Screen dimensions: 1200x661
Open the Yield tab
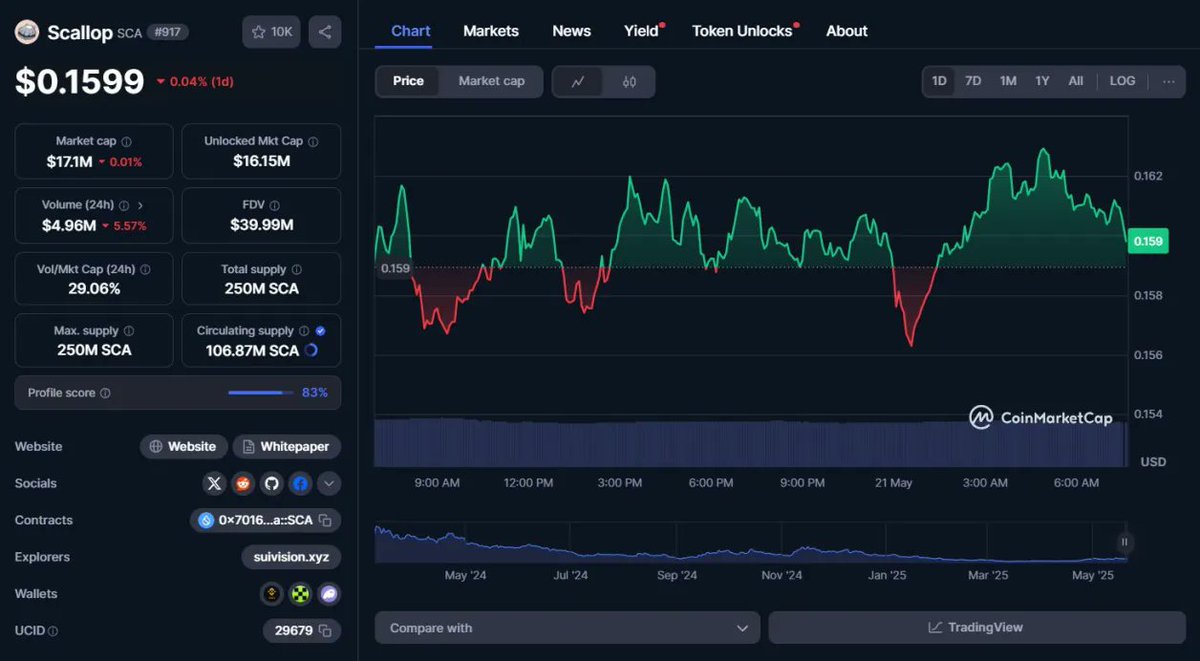[643, 31]
